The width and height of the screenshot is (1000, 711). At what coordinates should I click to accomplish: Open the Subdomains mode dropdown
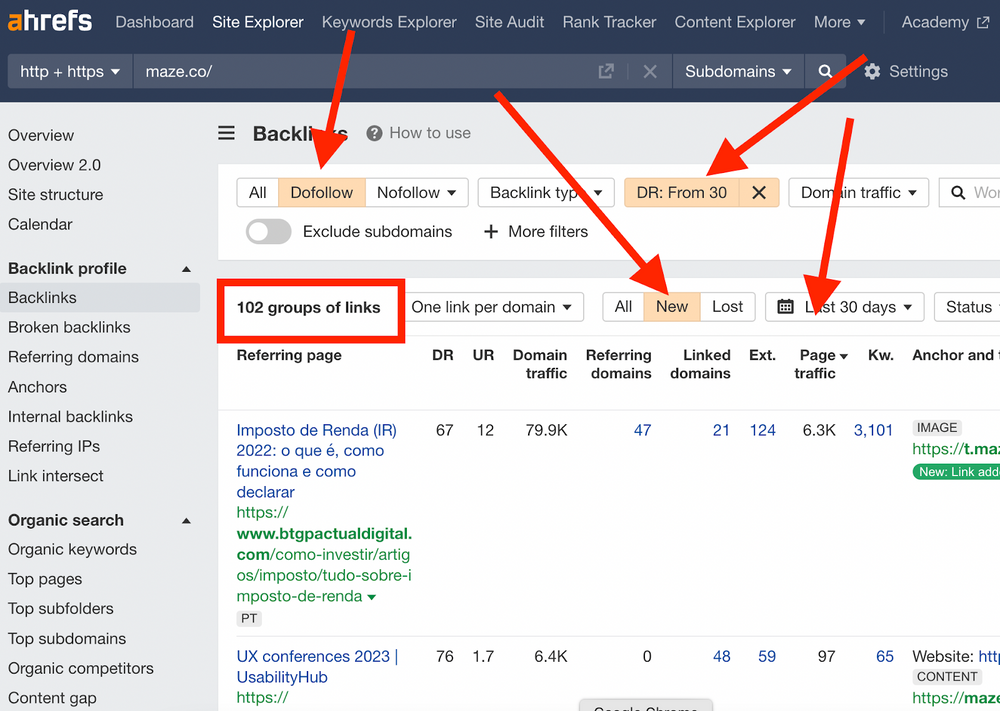click(x=738, y=71)
